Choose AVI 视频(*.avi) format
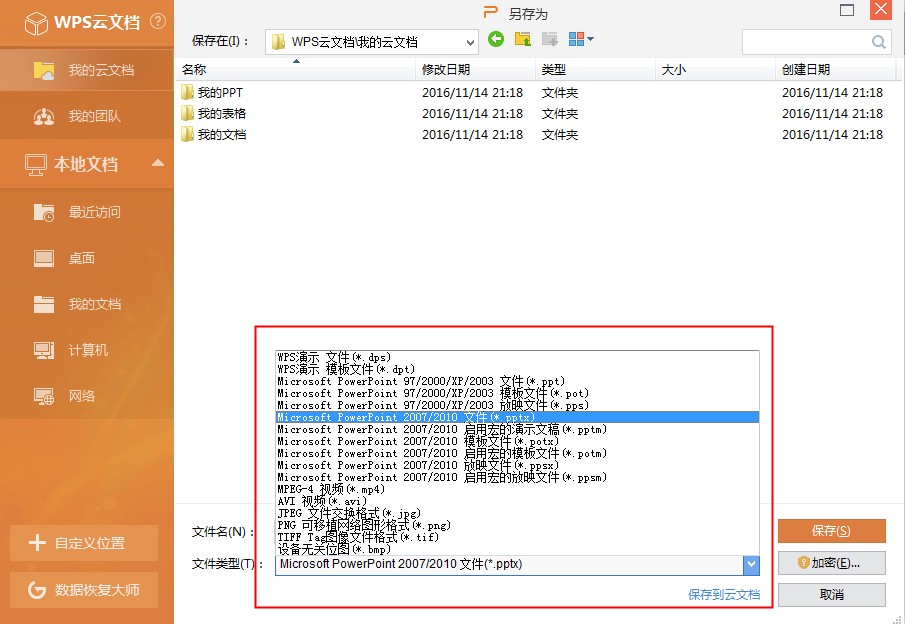The width and height of the screenshot is (905, 624). tap(517, 501)
